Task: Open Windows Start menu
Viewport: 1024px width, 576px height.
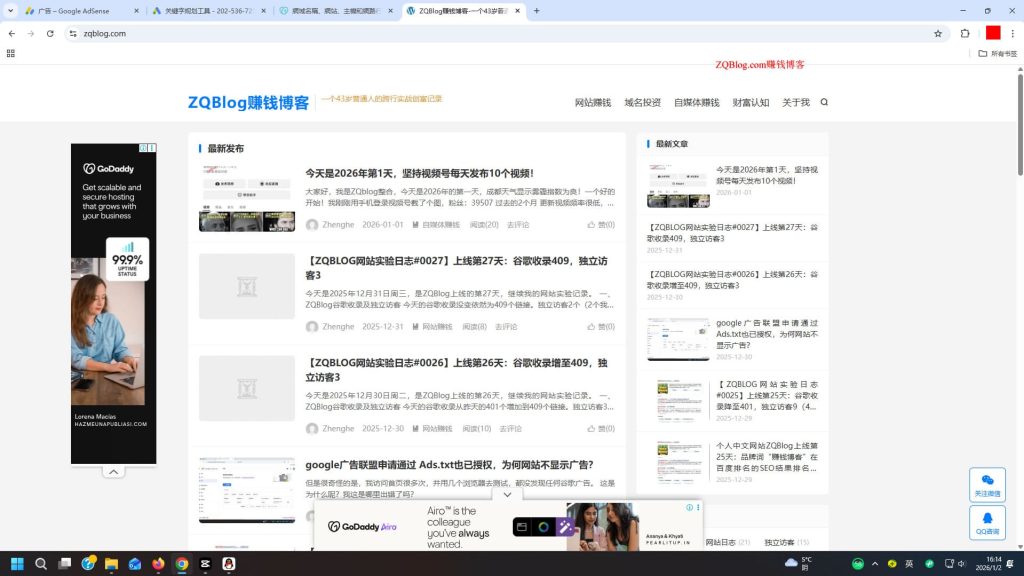Action: pyautogui.click(x=17, y=564)
